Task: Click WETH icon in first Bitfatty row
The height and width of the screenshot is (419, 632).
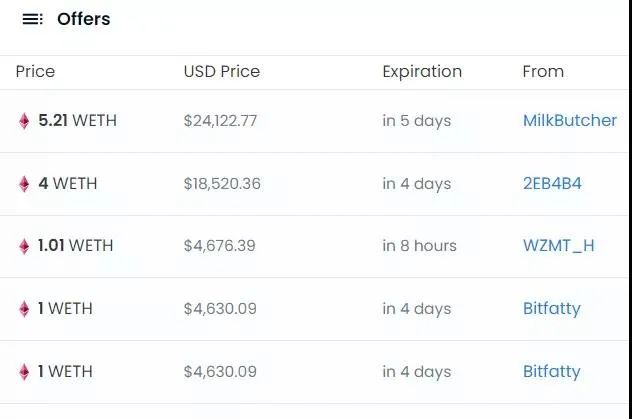Action: tap(24, 309)
